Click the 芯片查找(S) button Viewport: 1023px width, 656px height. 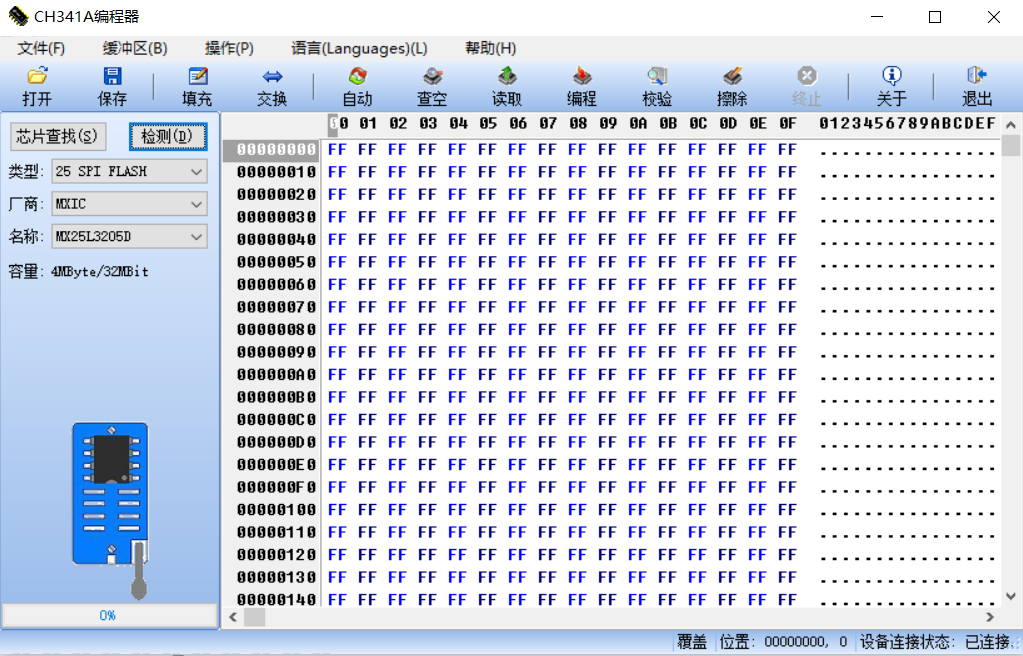[x=57, y=136]
